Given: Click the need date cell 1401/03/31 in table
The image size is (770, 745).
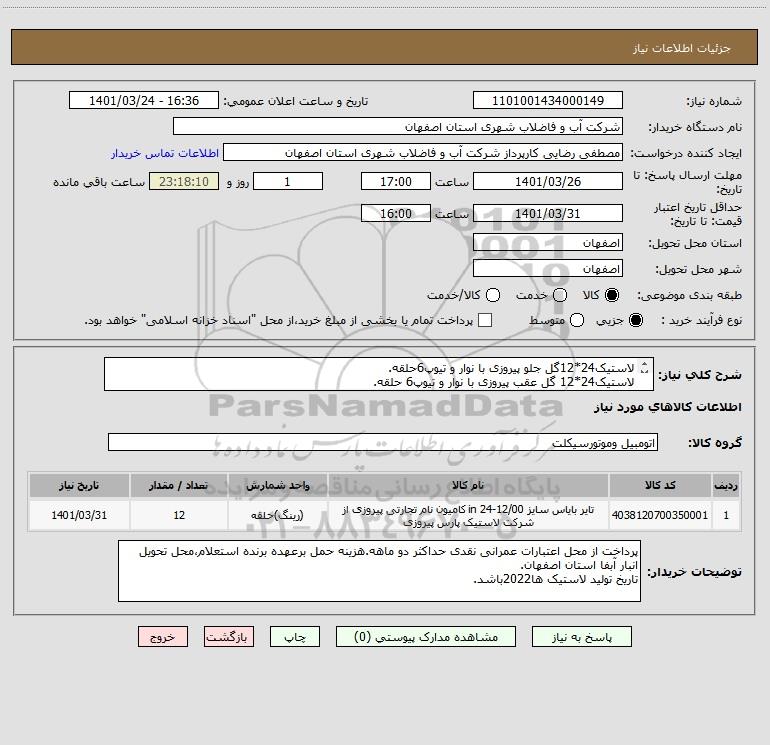Looking at the screenshot, I should (x=79, y=515).
